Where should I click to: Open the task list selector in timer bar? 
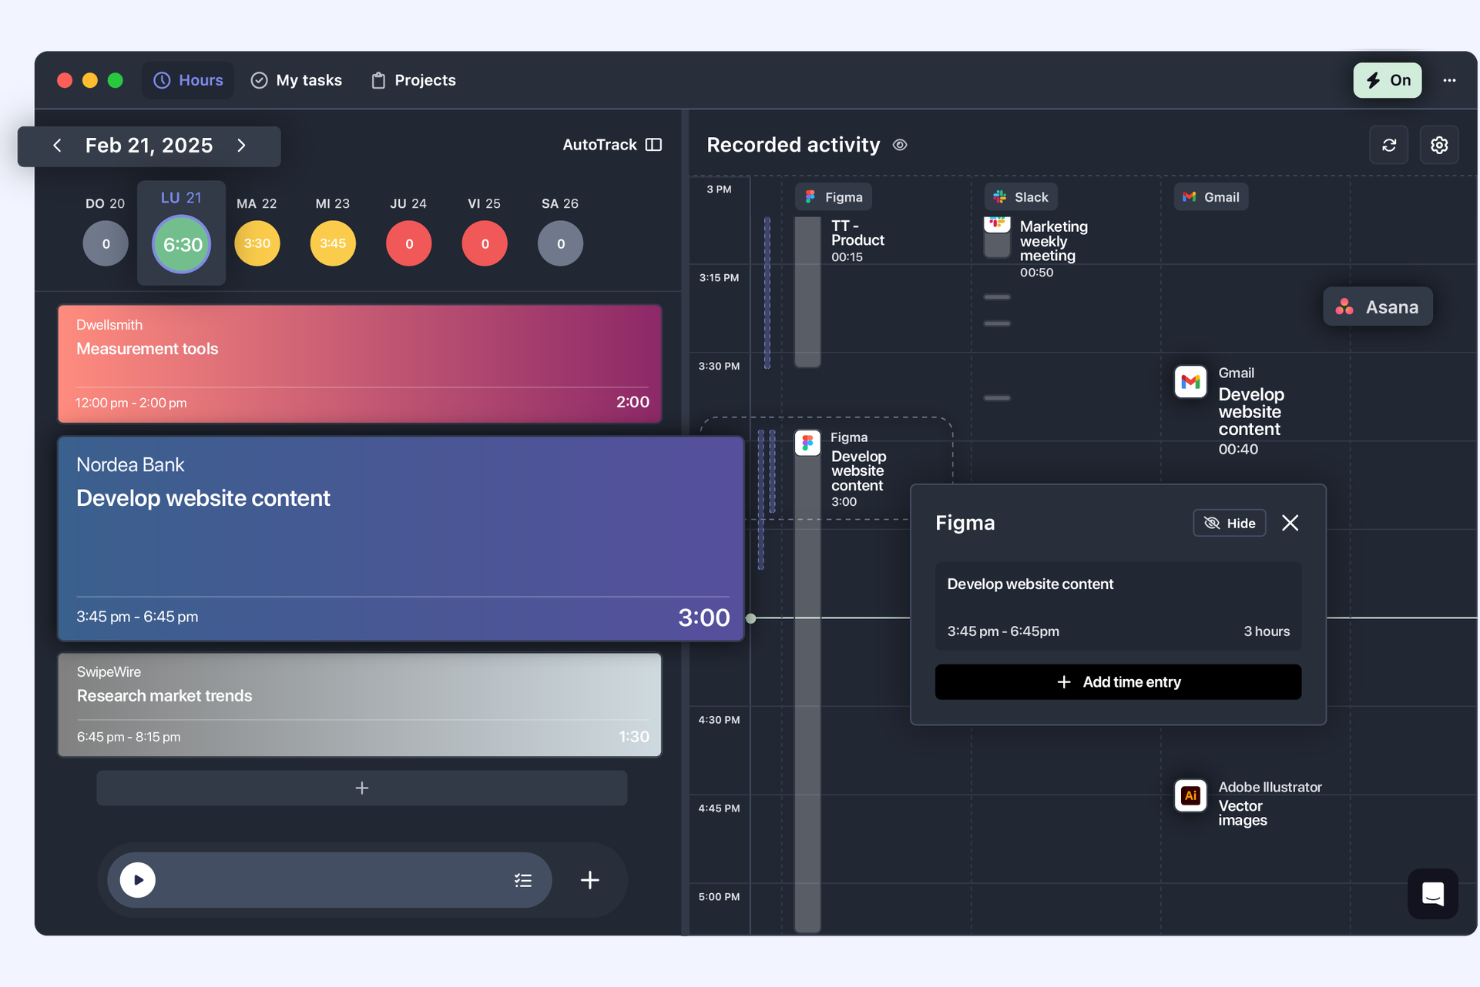(x=523, y=880)
